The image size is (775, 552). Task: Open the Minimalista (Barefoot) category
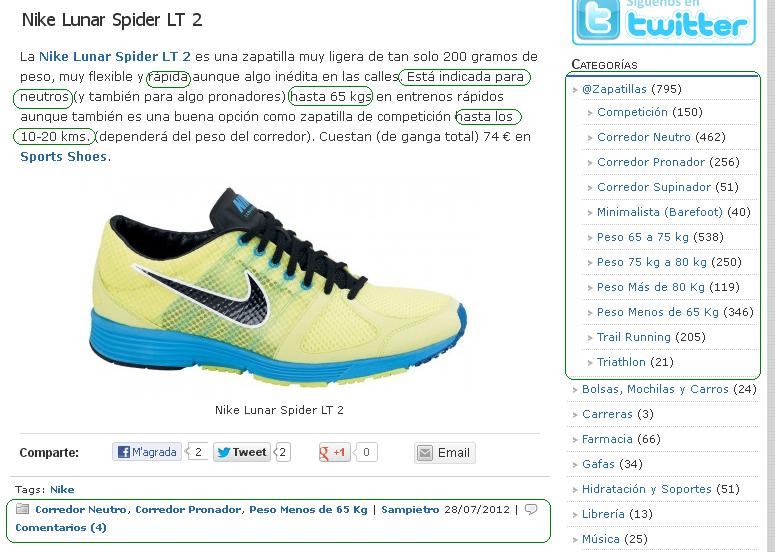(x=659, y=212)
